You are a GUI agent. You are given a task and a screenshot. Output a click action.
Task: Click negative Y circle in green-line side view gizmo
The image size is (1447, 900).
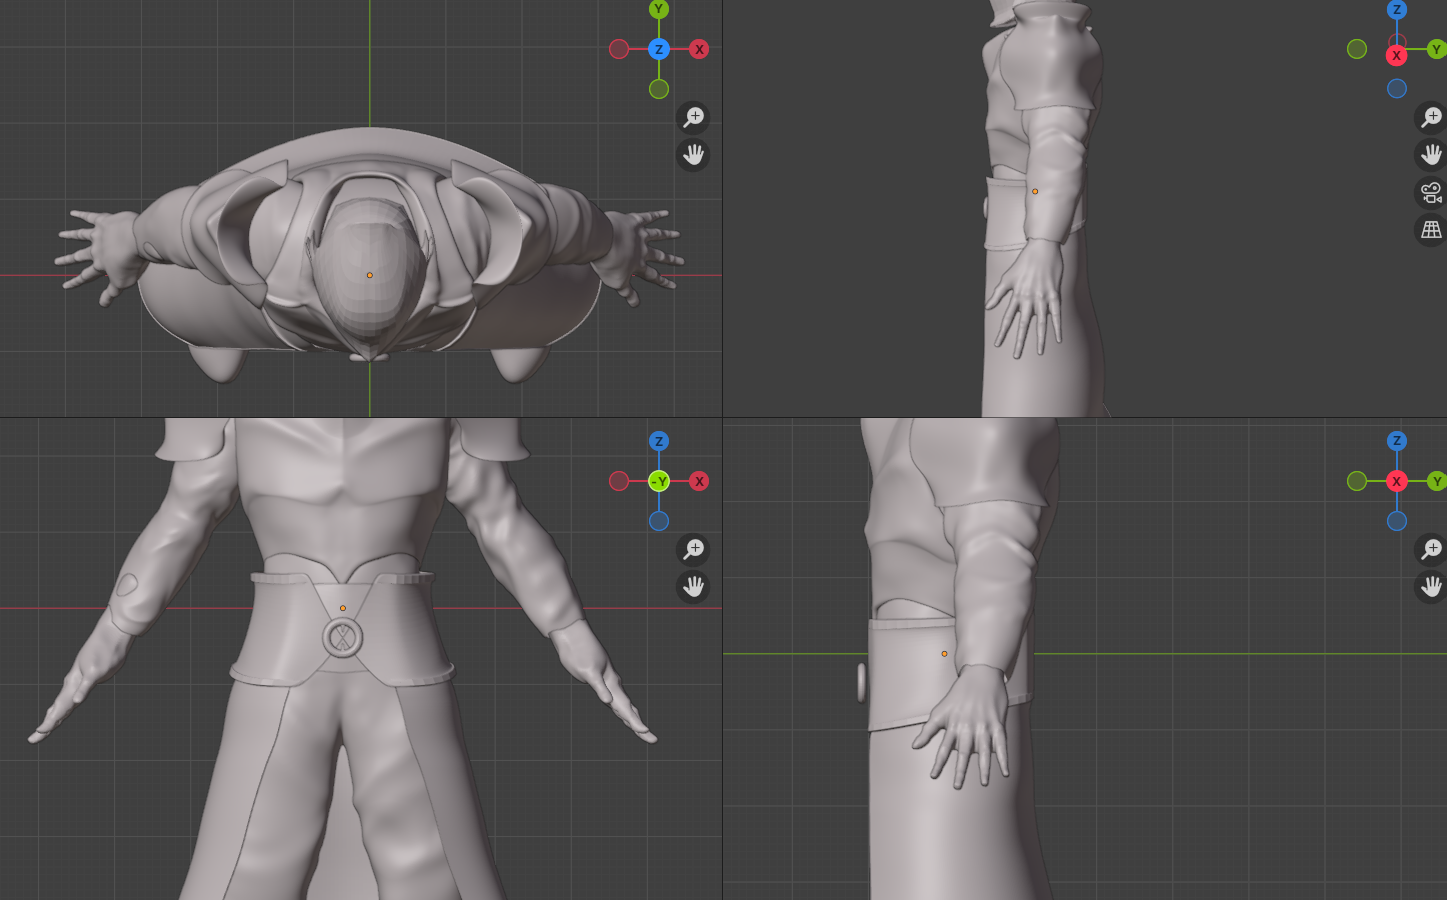click(1357, 481)
